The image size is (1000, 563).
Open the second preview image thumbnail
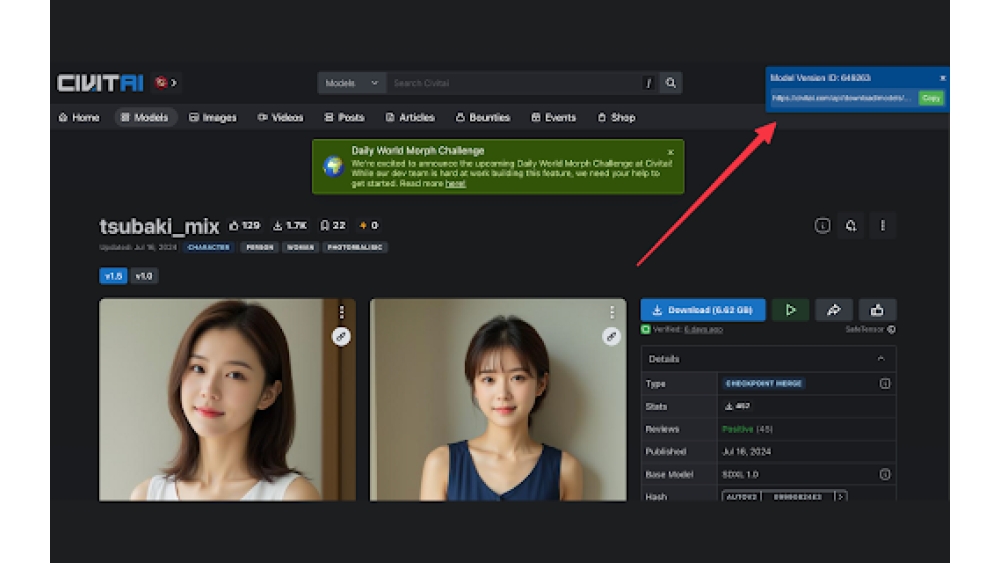(x=498, y=400)
